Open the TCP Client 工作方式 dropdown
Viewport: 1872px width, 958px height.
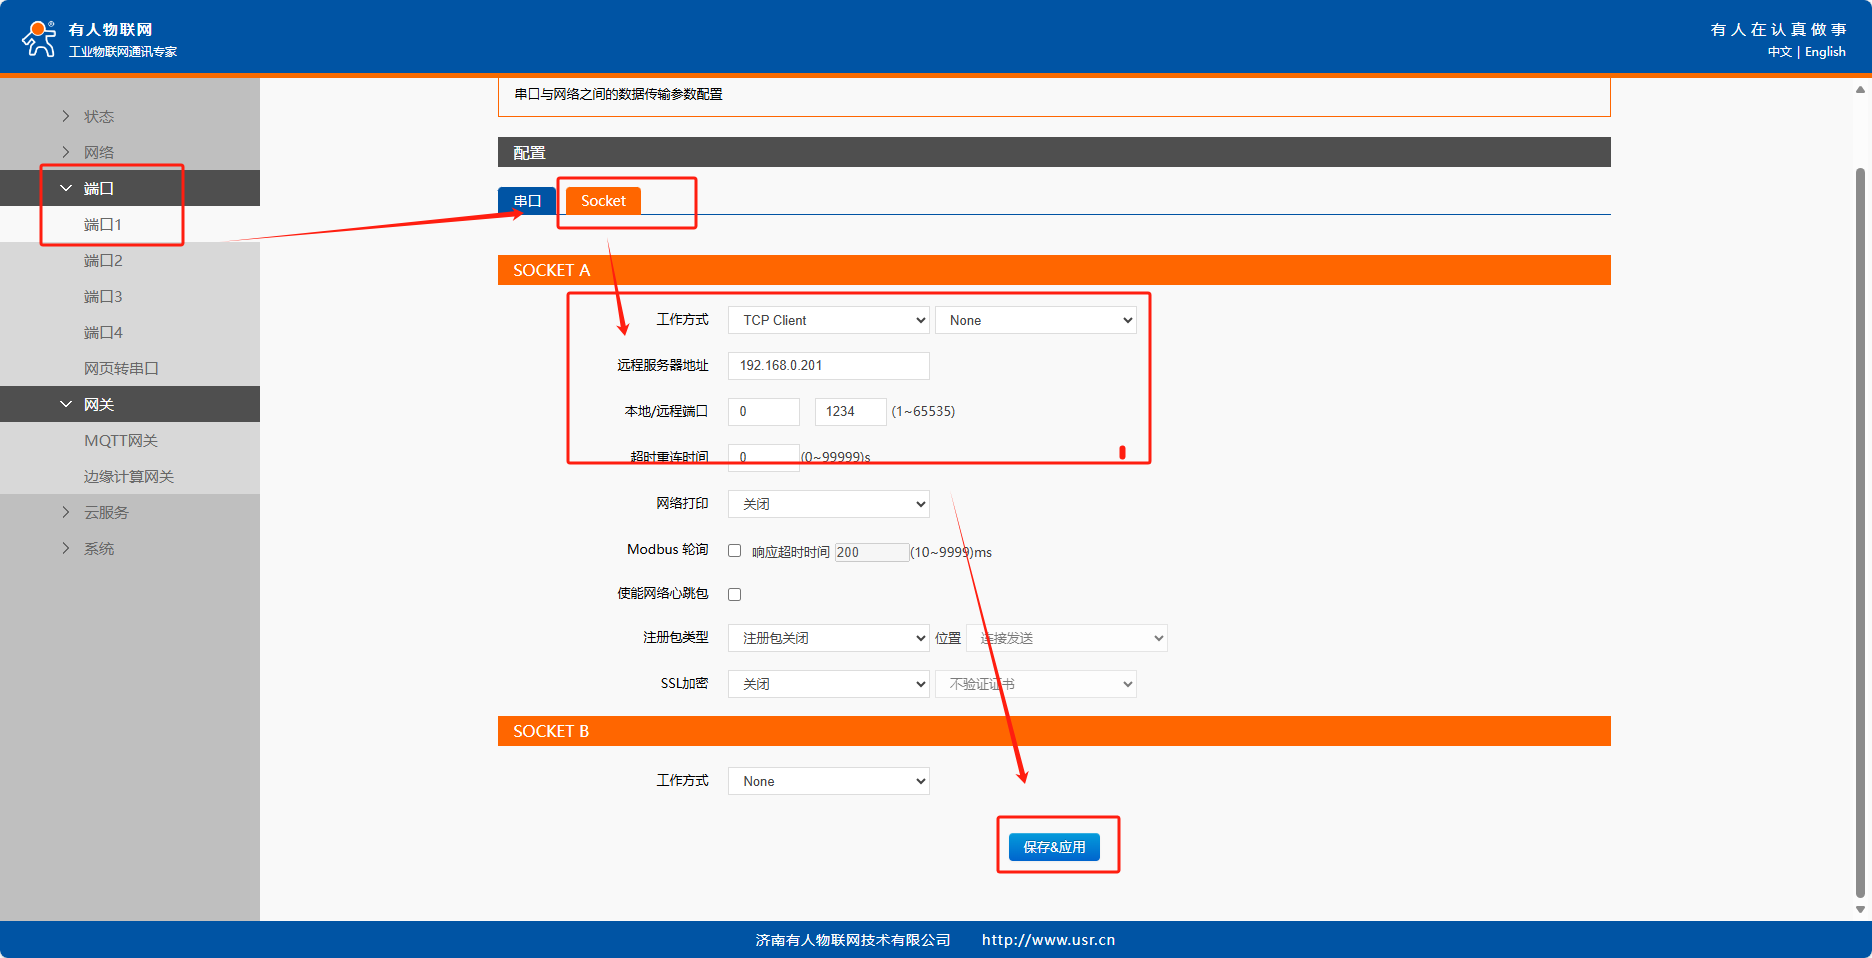click(828, 320)
